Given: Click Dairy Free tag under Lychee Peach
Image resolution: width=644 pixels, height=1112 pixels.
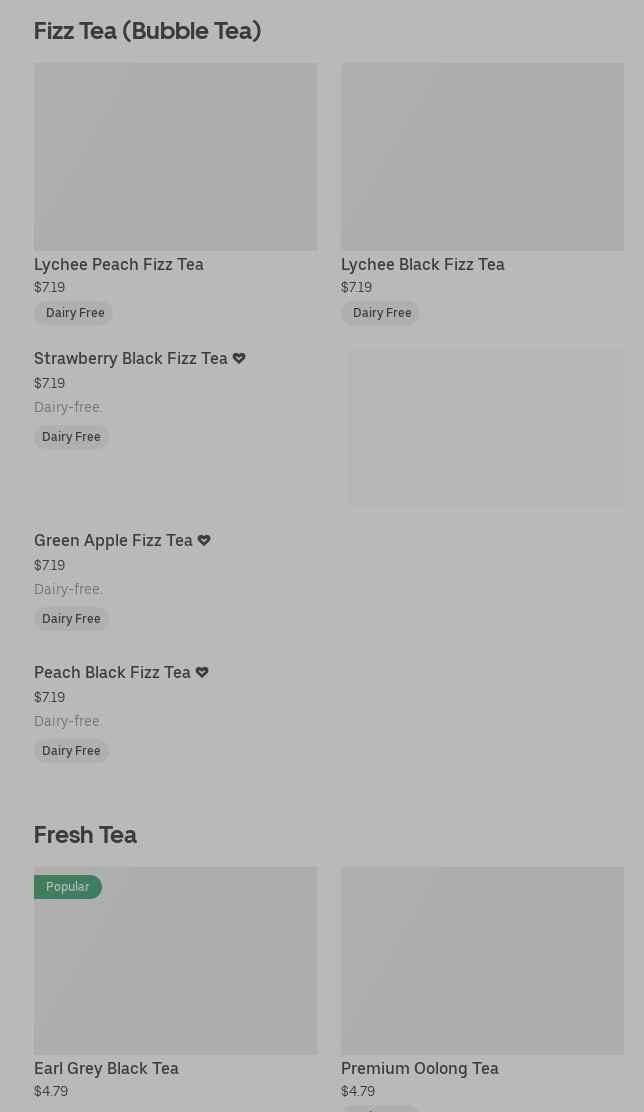Looking at the screenshot, I should [x=75, y=313].
